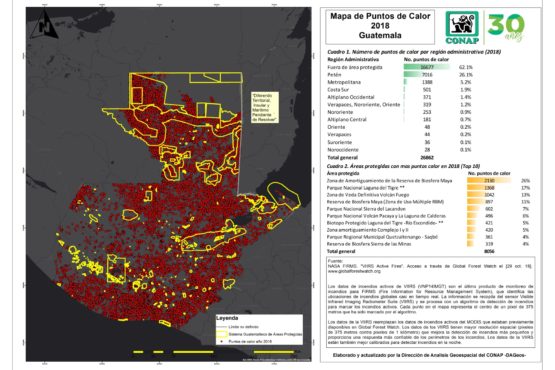
Task: Click the CONAP monkey logo
Action: pos(462,27)
